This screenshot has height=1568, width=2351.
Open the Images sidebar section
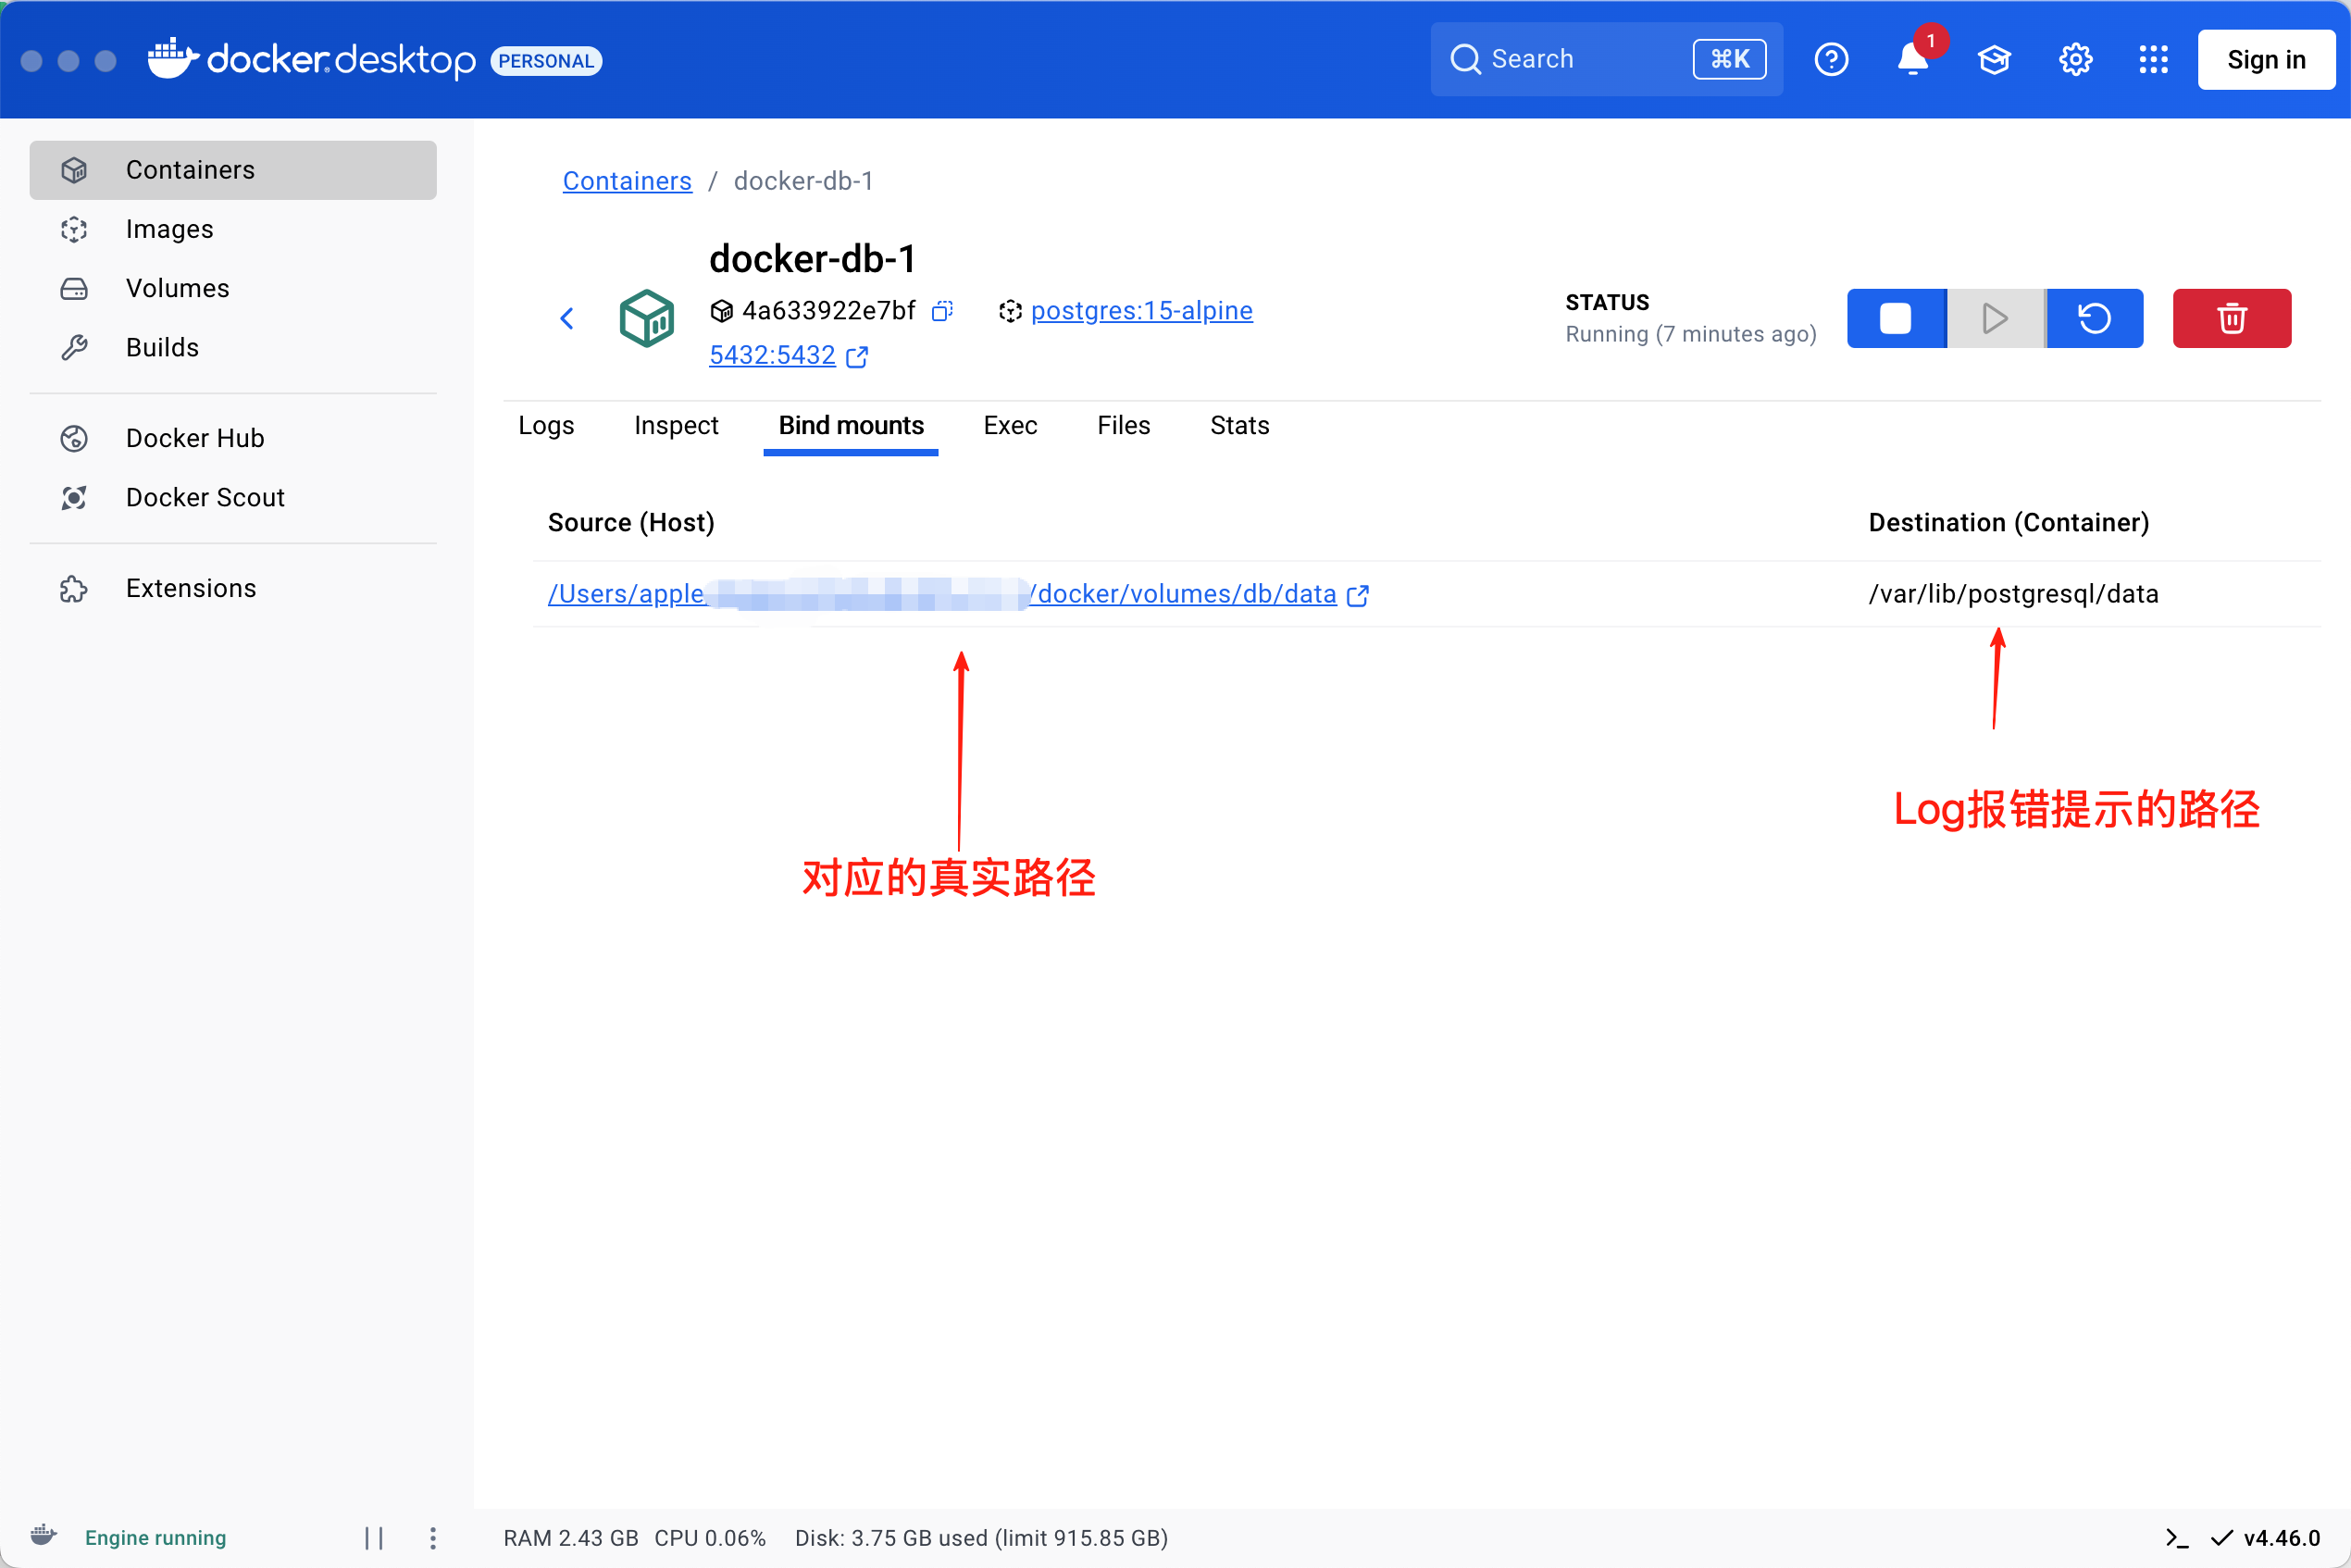233,229
